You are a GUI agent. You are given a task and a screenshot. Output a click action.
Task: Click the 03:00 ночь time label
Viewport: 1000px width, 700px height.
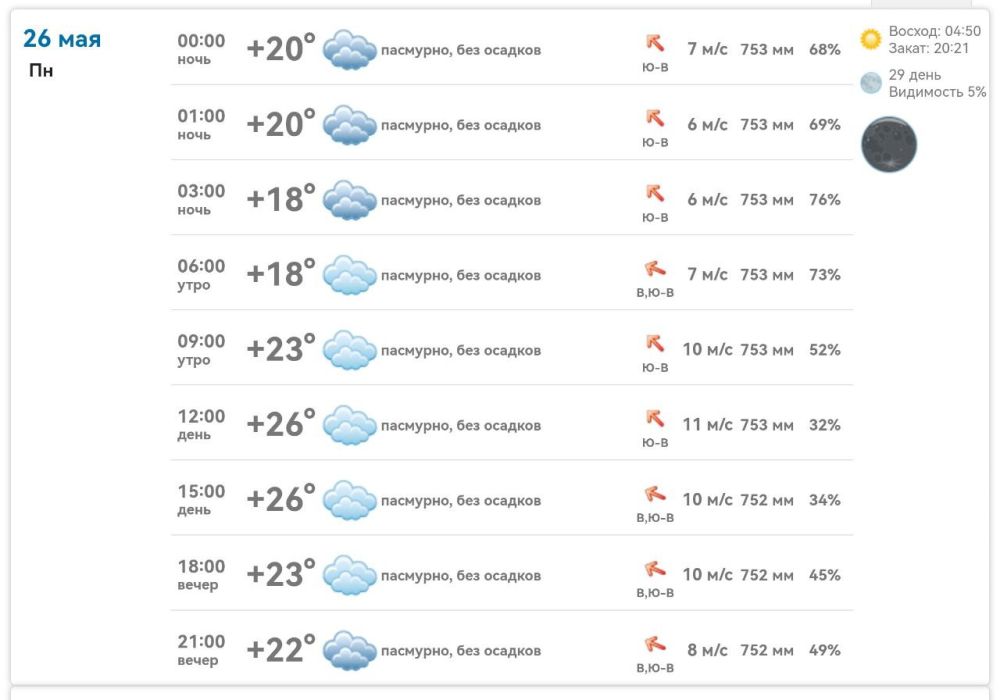click(201, 199)
